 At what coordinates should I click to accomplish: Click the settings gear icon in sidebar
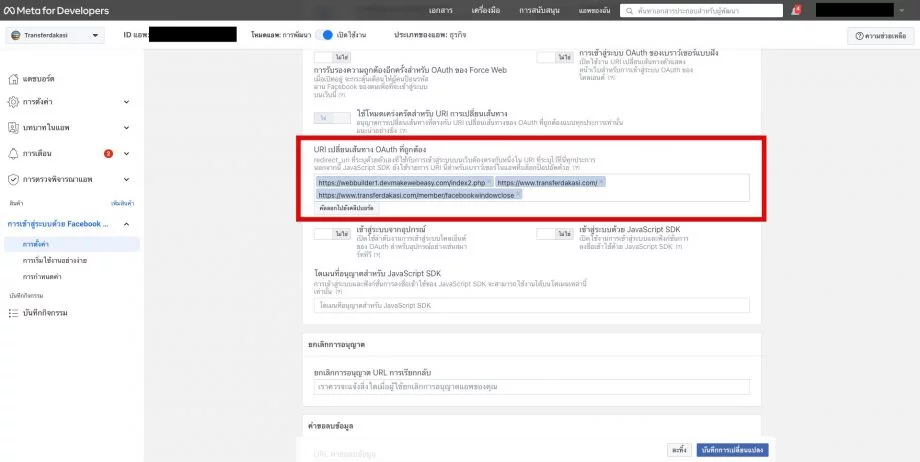click(x=13, y=102)
